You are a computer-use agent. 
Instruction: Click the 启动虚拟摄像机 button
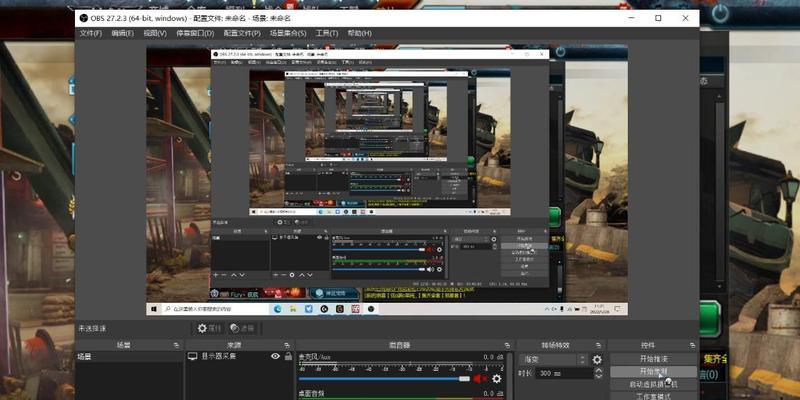point(654,384)
